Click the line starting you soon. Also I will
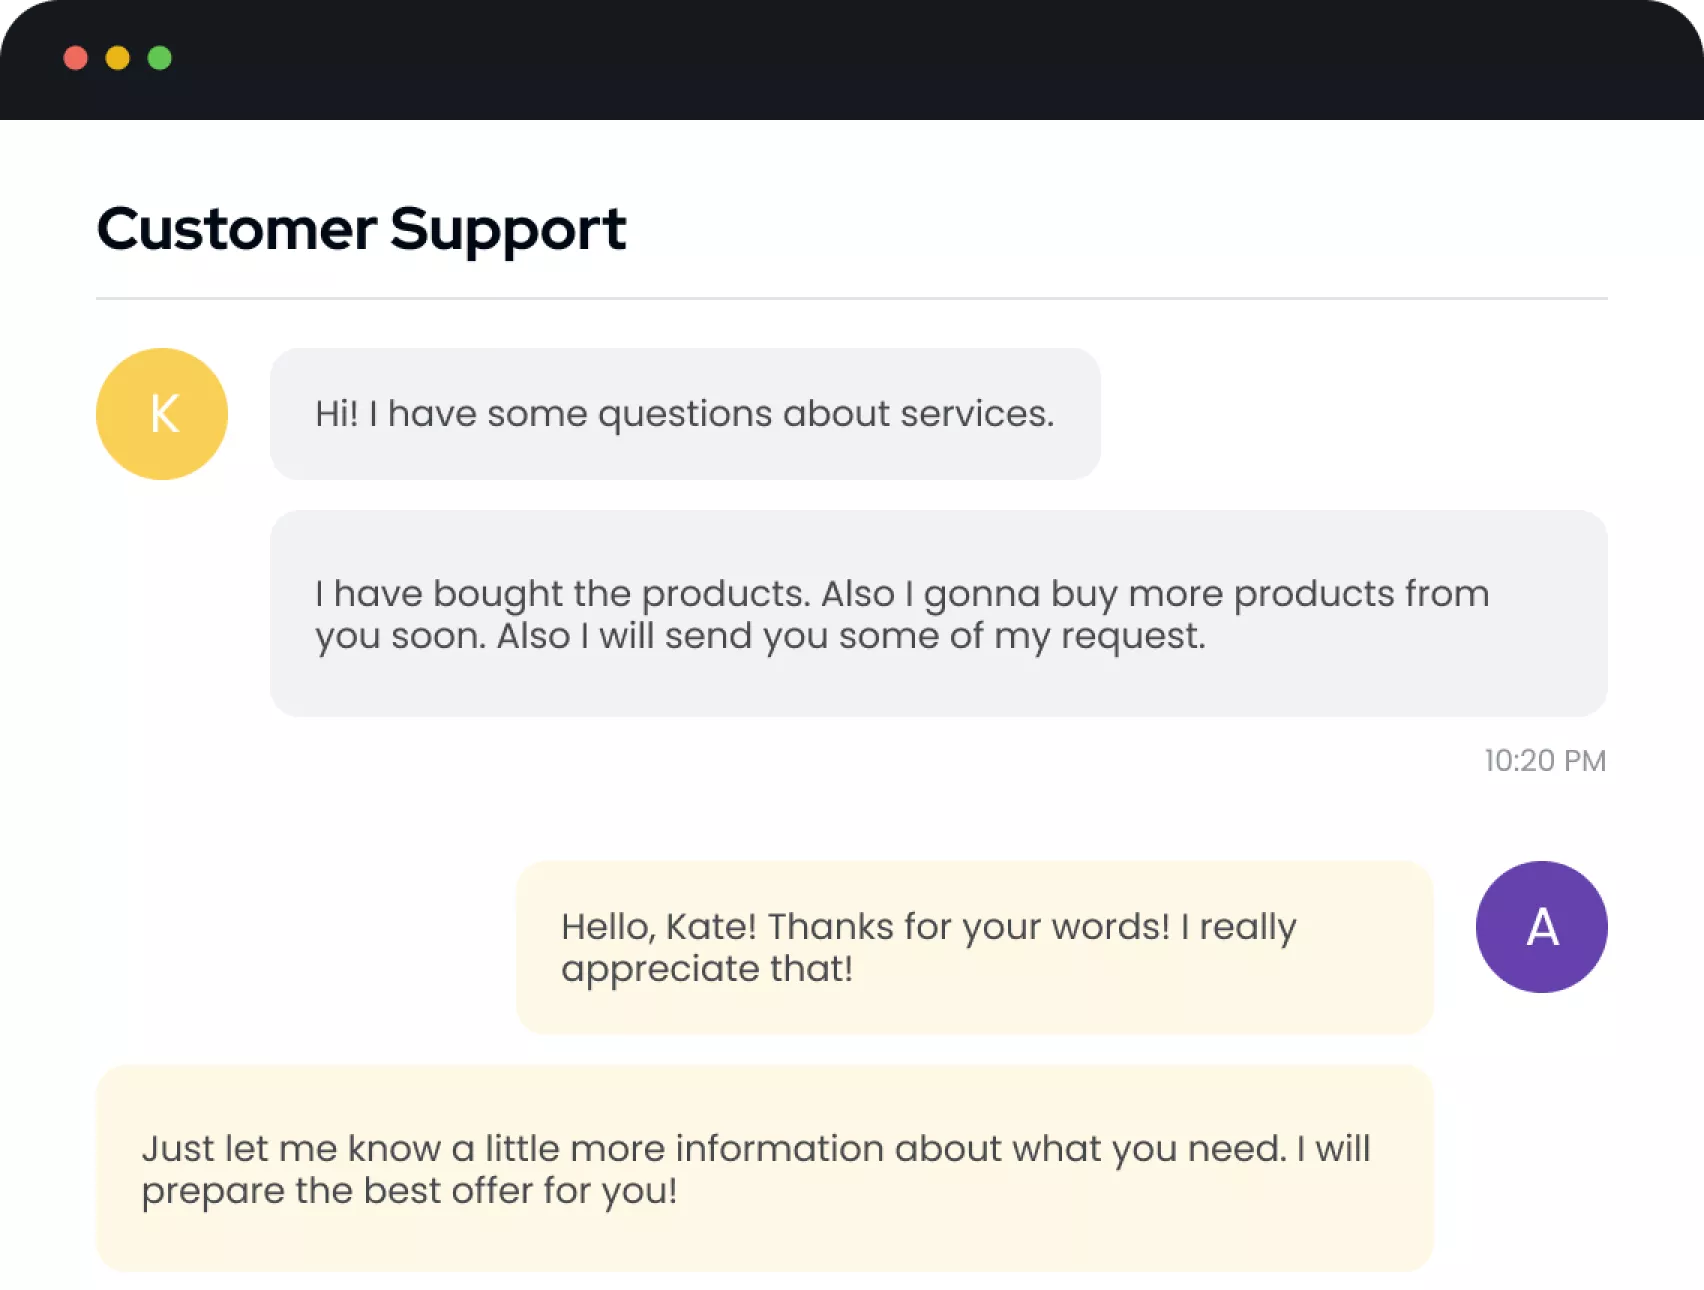1704x1290 pixels. click(x=761, y=636)
